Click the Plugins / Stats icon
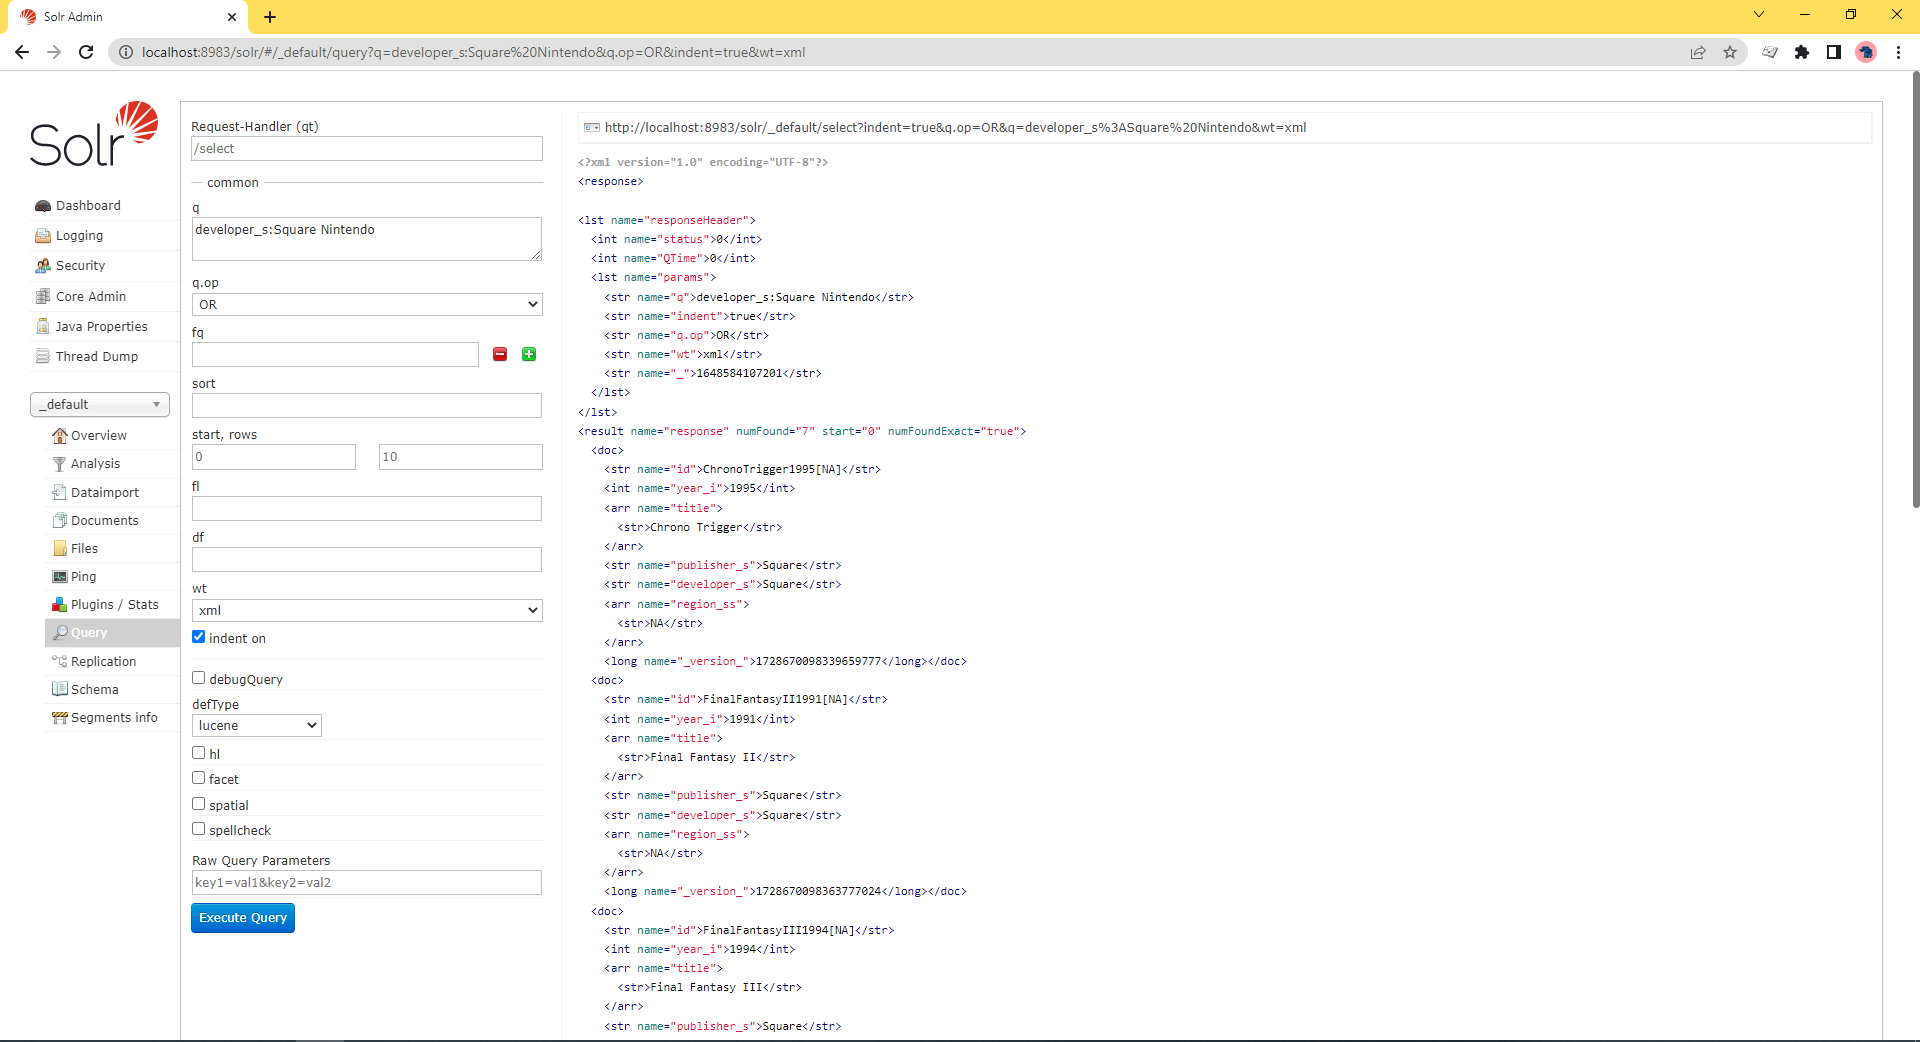The height and width of the screenshot is (1042, 1920). pos(60,605)
